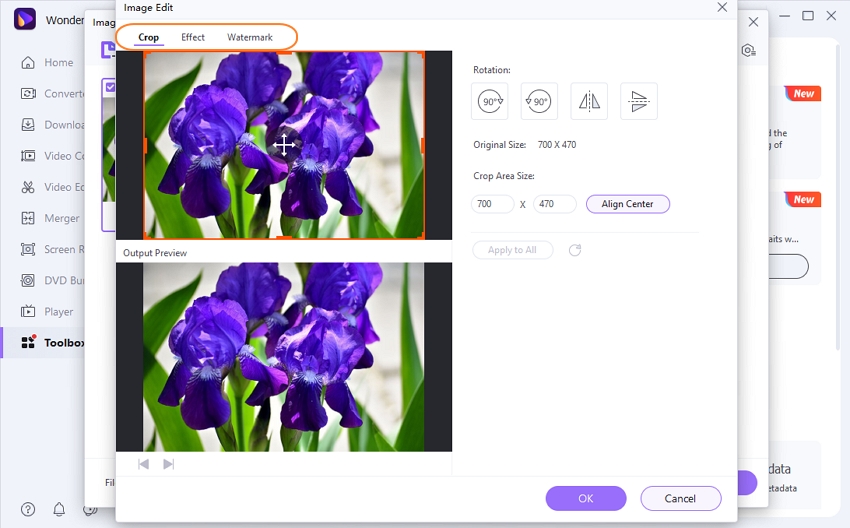Screen dimensions: 850x528
Task: Click the Output Preview image
Action: tap(284, 357)
